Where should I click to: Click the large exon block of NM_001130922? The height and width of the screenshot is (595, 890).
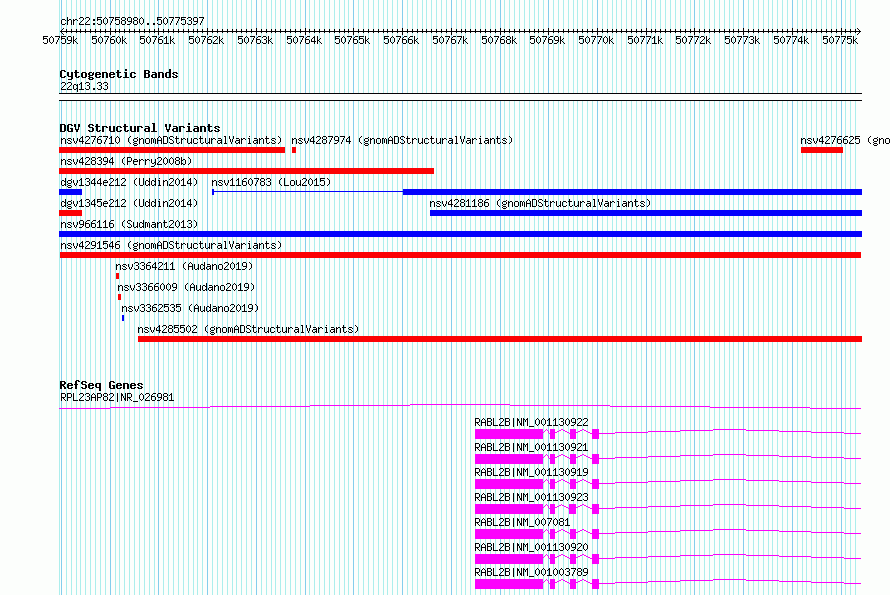click(x=509, y=434)
